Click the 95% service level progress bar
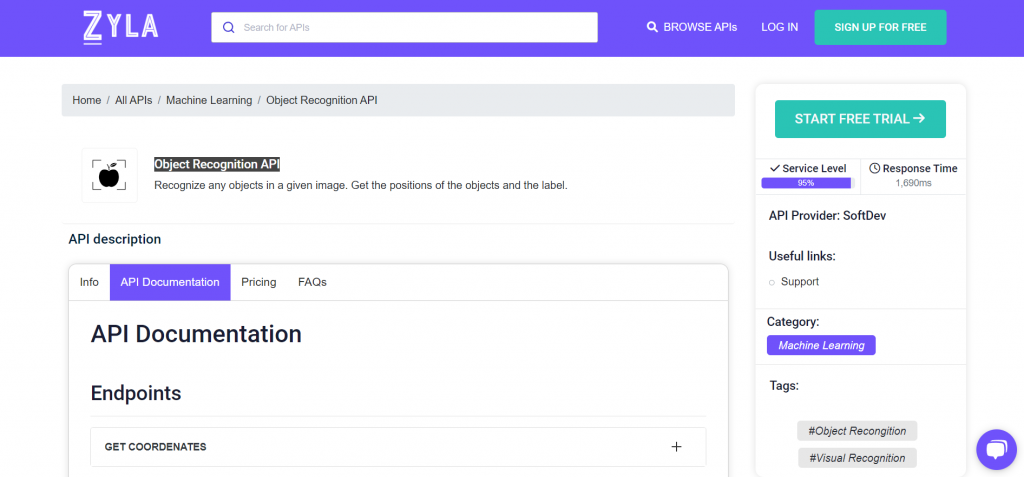This screenshot has height=477, width=1024. point(807,183)
